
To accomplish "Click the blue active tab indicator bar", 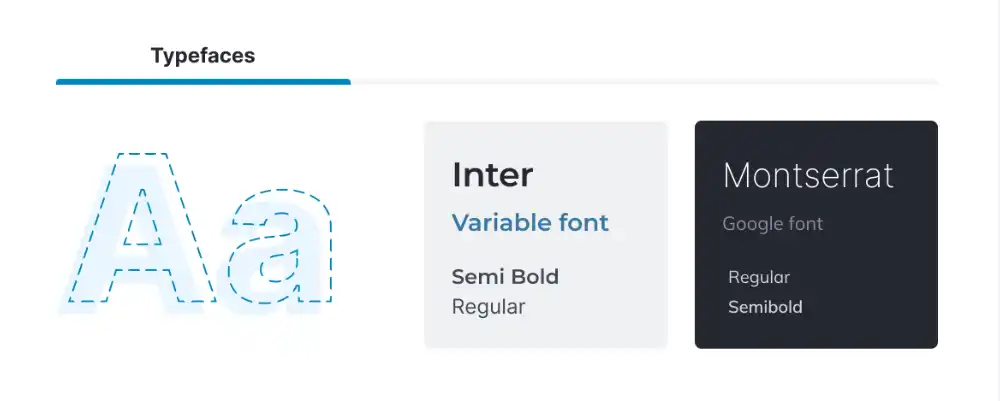I will pyautogui.click(x=203, y=81).
